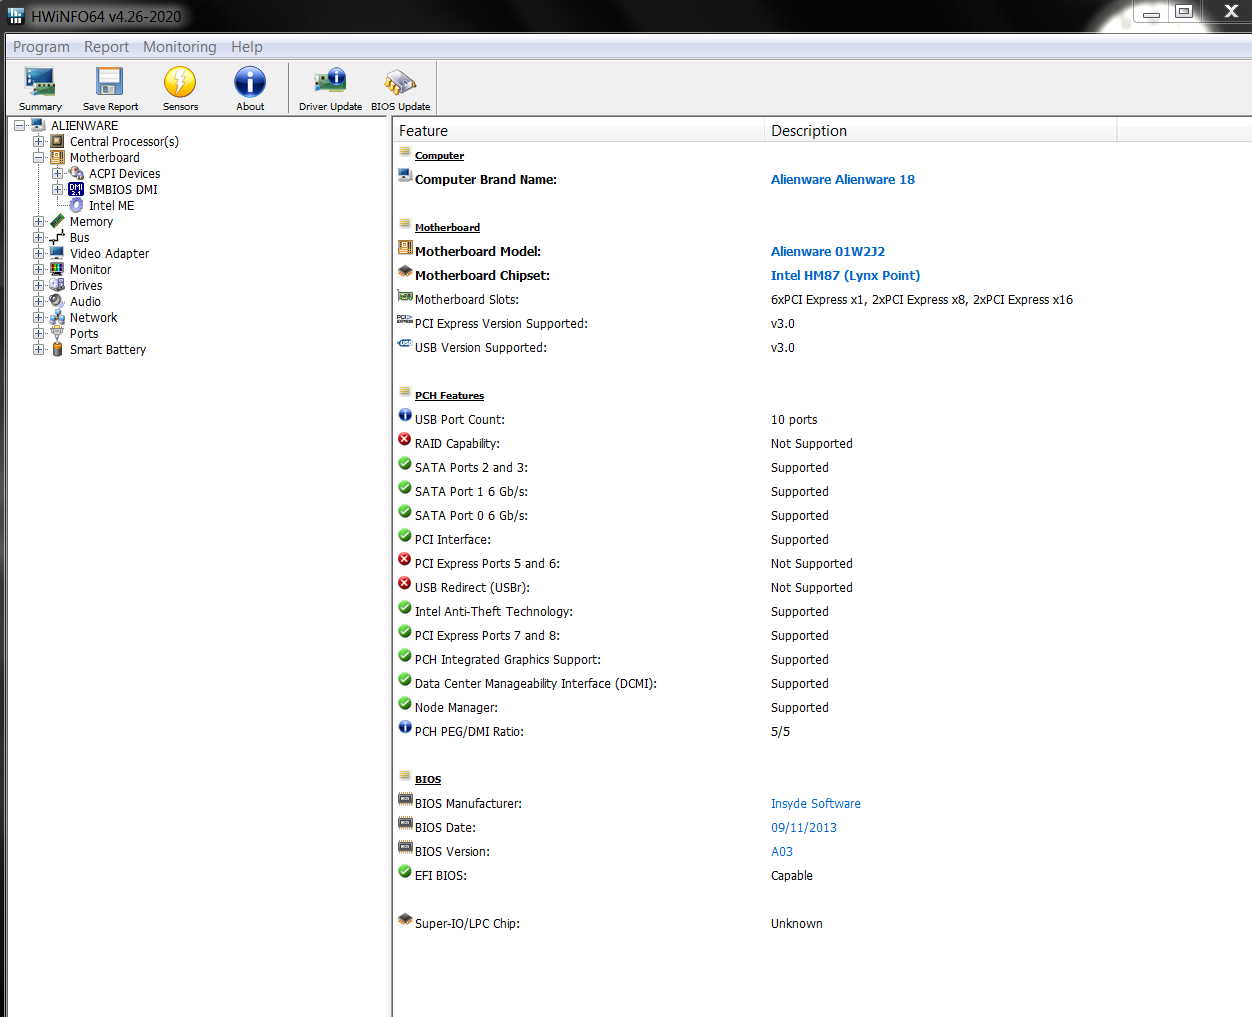Click the SMBIOS DMI icon
This screenshot has width=1252, height=1017.
(76, 189)
